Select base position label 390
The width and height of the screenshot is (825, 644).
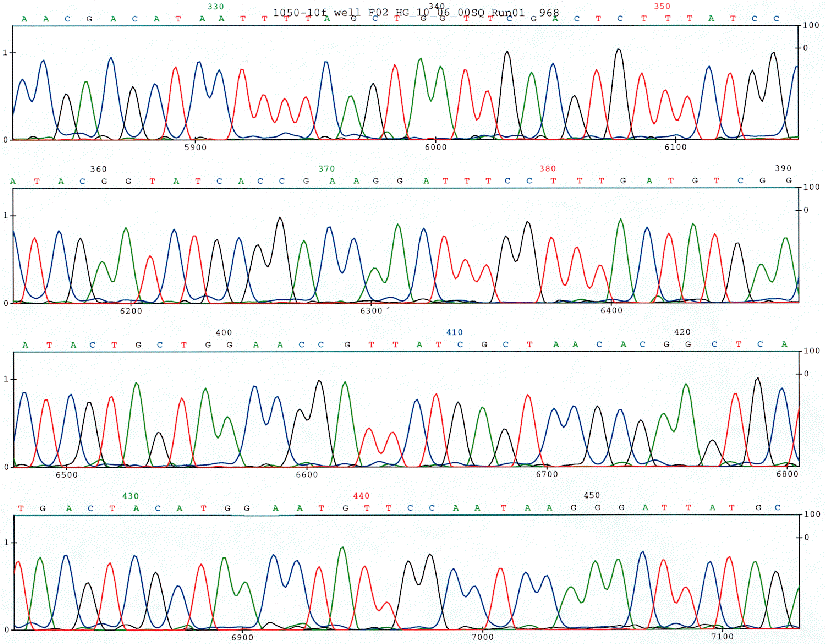[x=783, y=168]
